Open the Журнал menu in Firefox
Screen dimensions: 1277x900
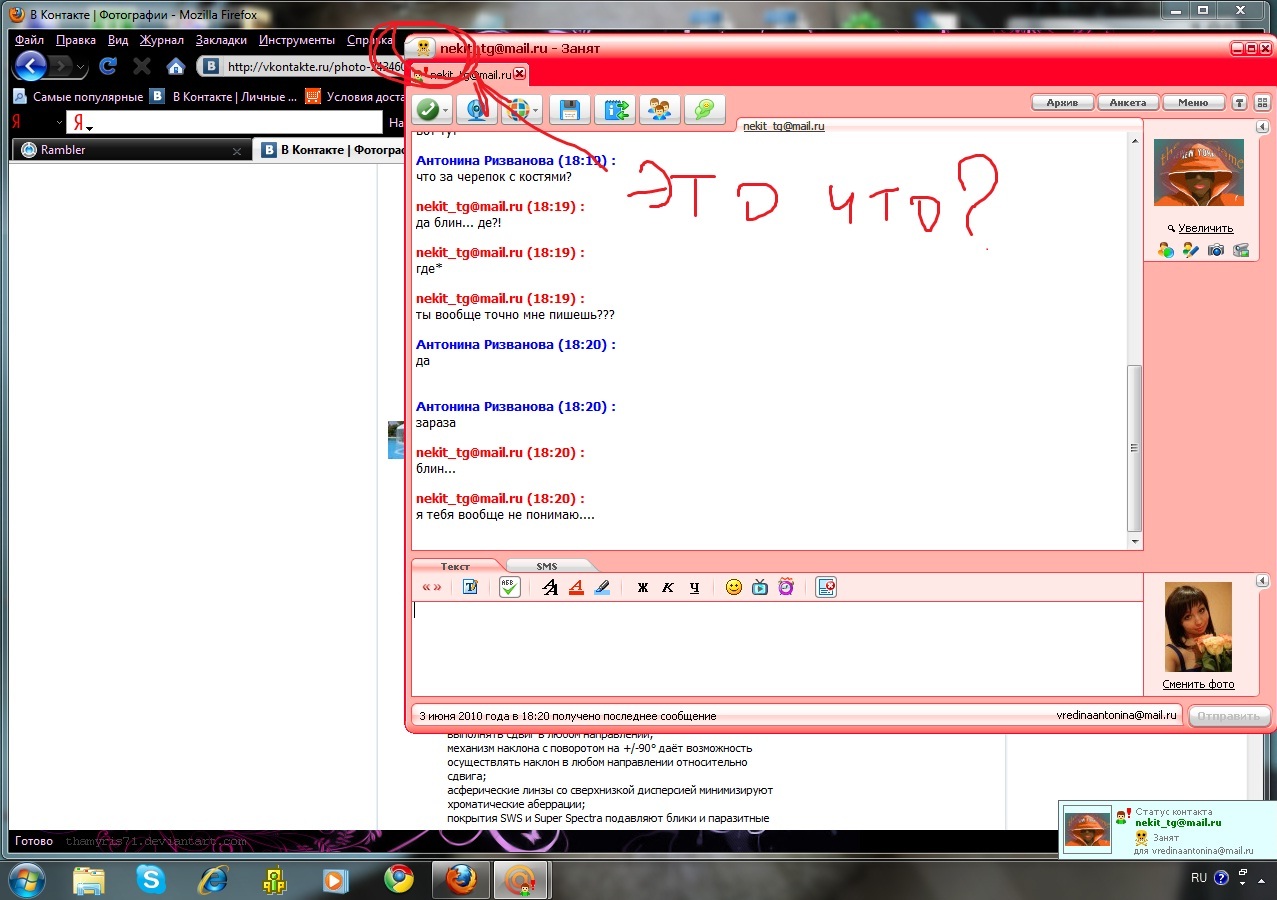click(162, 40)
